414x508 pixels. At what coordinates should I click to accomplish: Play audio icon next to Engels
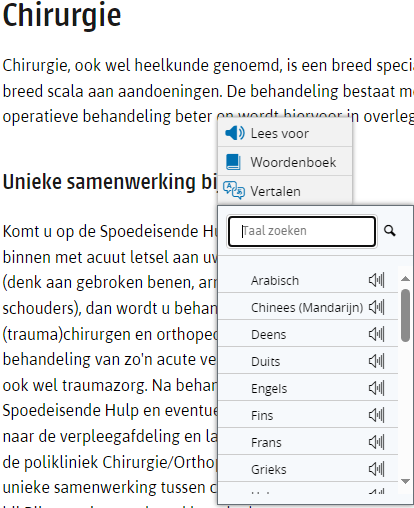pos(377,388)
